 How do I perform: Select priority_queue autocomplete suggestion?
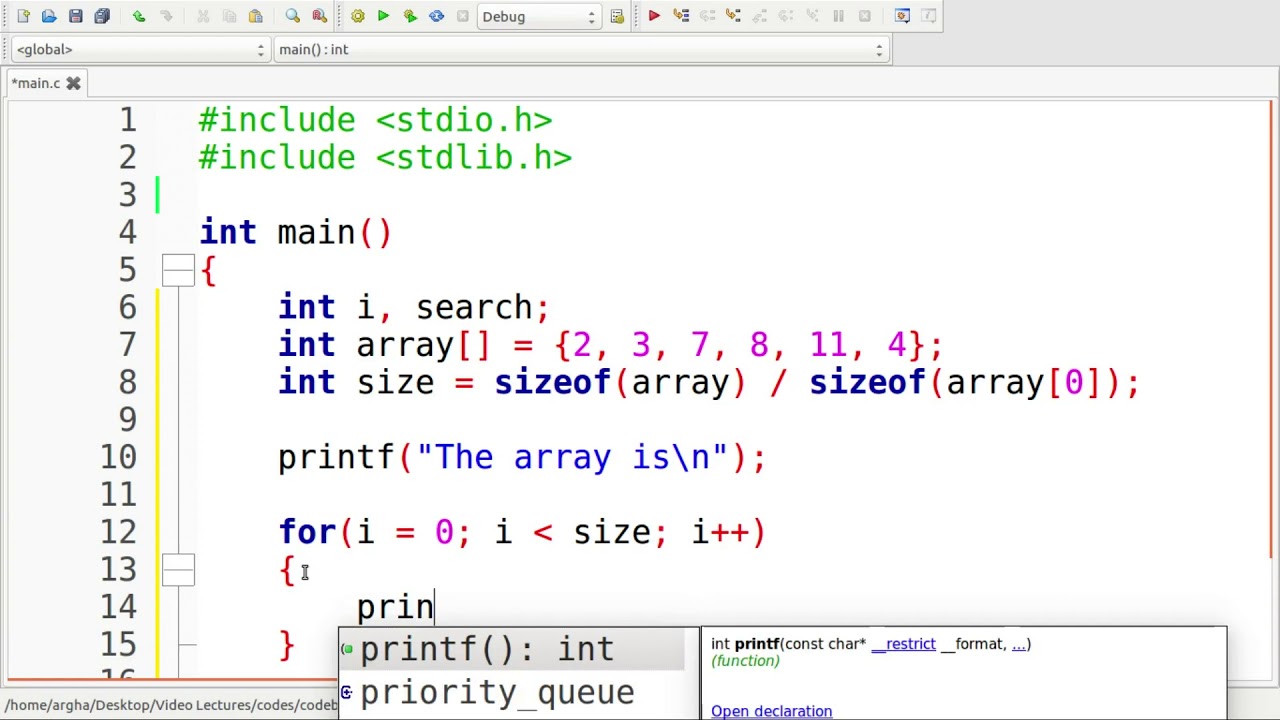[x=512, y=692]
